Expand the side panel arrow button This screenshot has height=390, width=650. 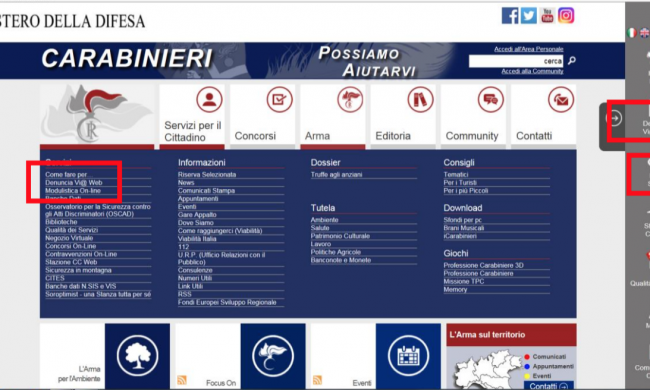pyautogui.click(x=614, y=119)
